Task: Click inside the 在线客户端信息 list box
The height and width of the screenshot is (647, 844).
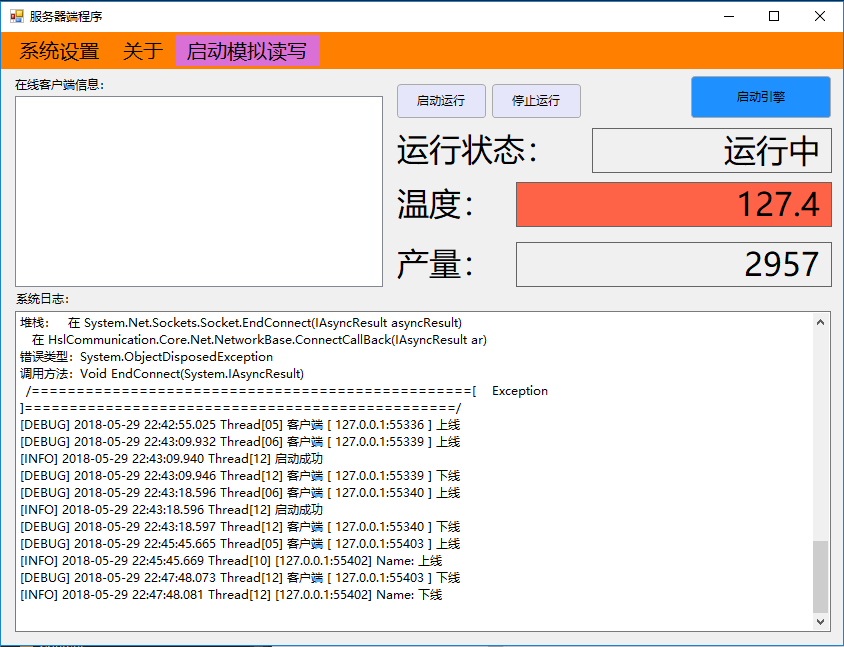Action: pos(198,190)
